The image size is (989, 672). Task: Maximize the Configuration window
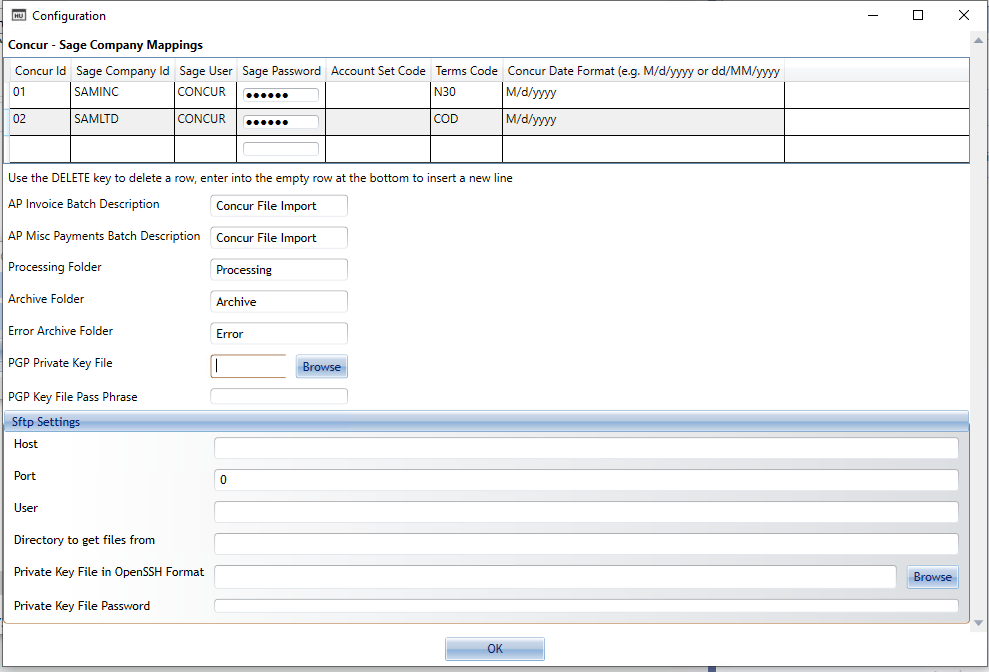click(918, 15)
